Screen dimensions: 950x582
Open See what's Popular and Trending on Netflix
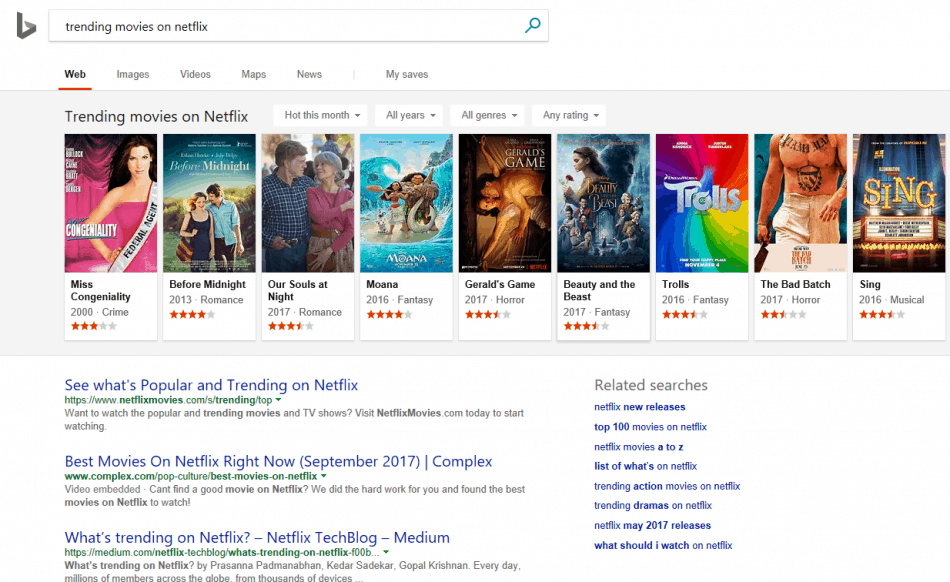point(211,385)
